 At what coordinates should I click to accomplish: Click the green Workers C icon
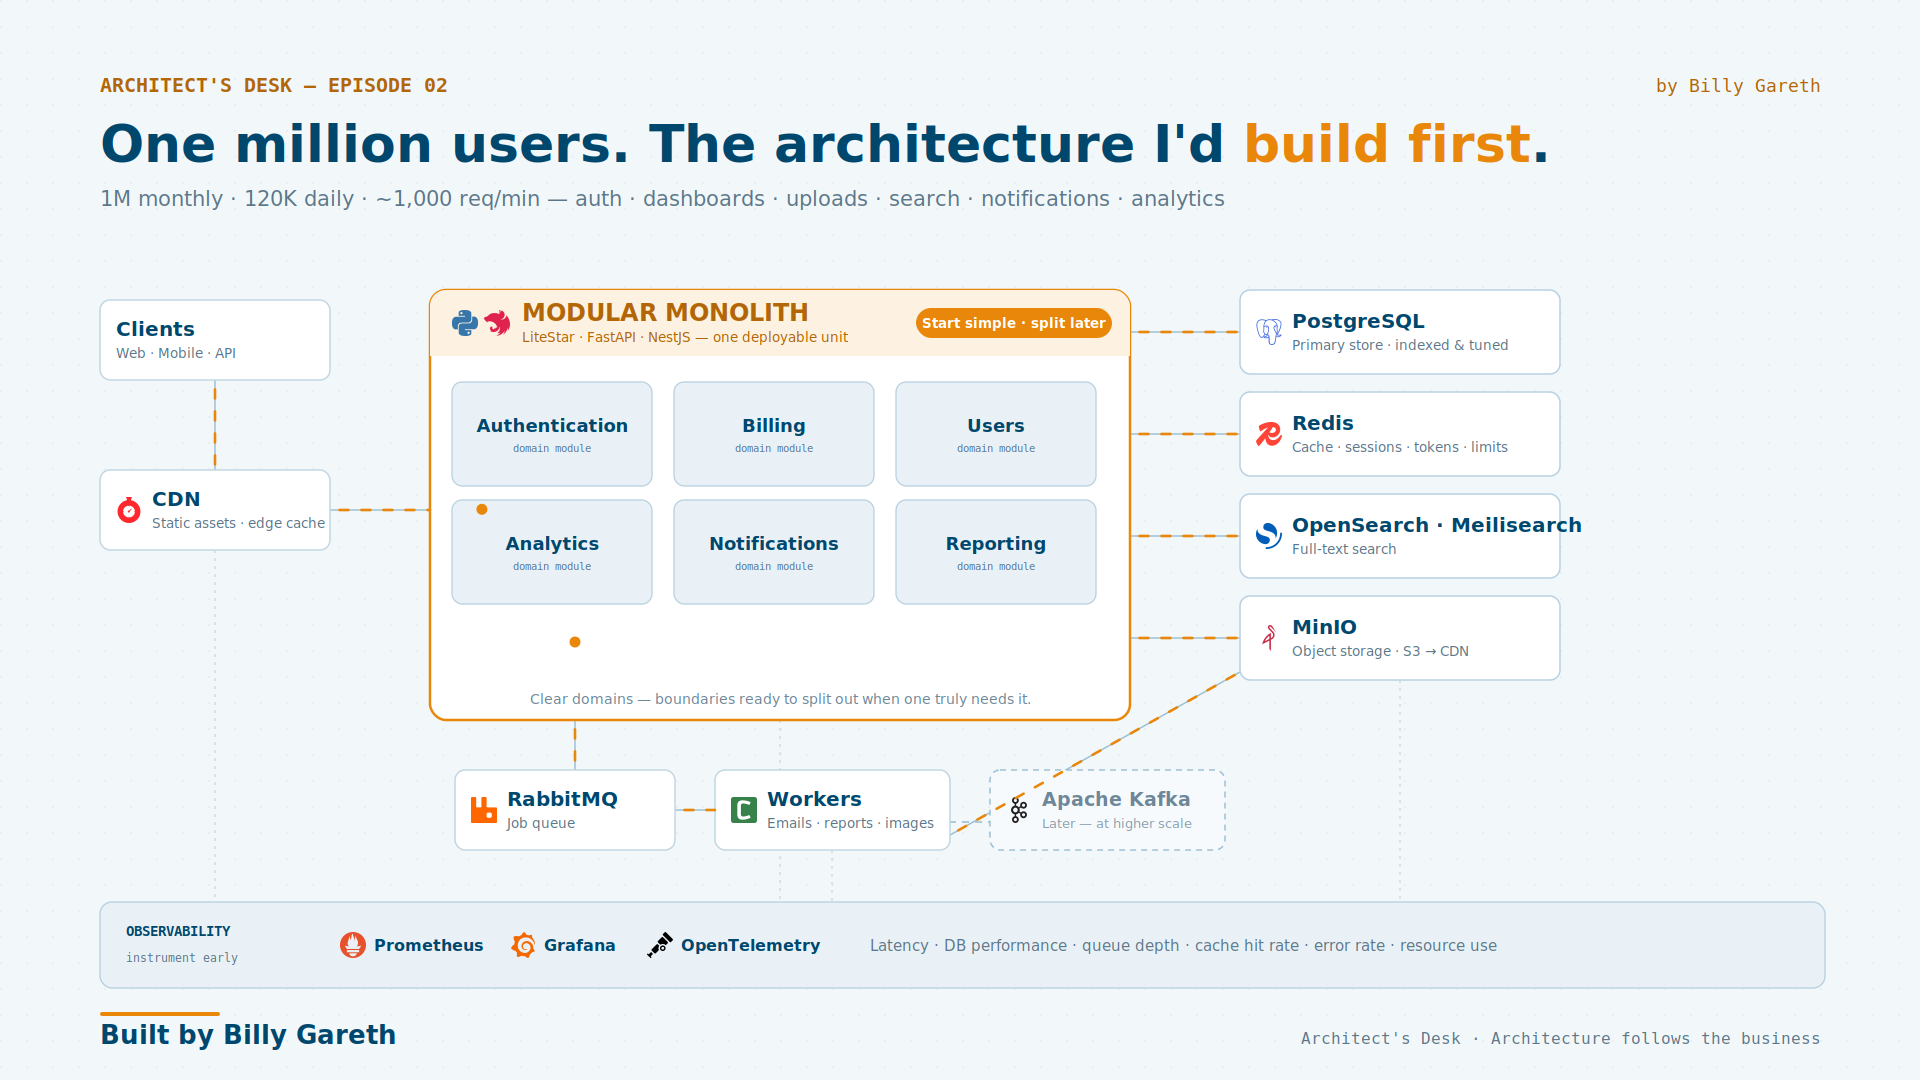pyautogui.click(x=744, y=810)
